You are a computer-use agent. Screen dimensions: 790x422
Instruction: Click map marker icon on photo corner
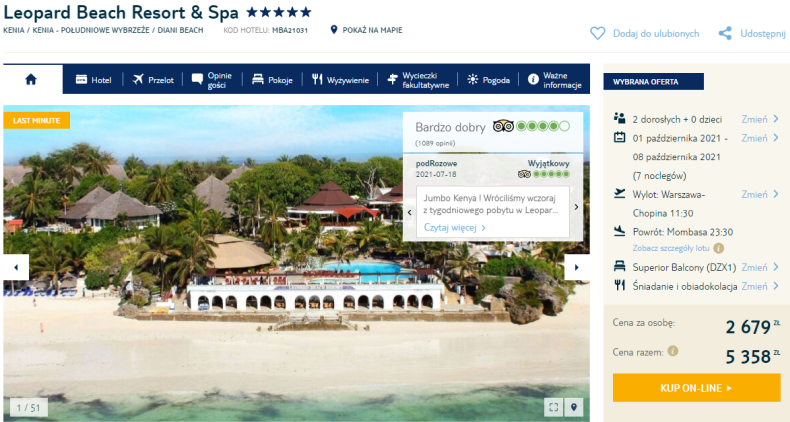click(574, 407)
